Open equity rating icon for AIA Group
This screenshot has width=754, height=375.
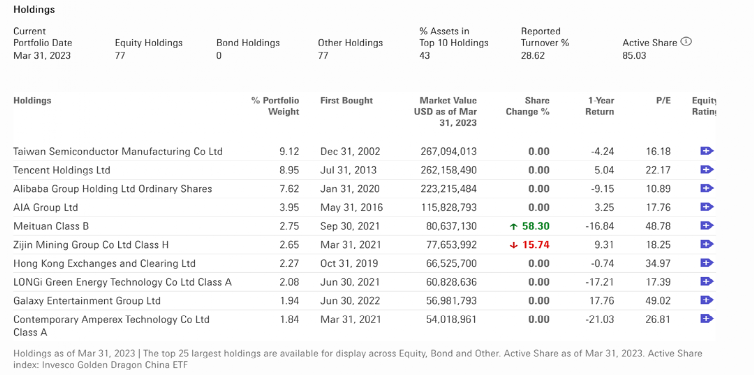[x=706, y=207]
